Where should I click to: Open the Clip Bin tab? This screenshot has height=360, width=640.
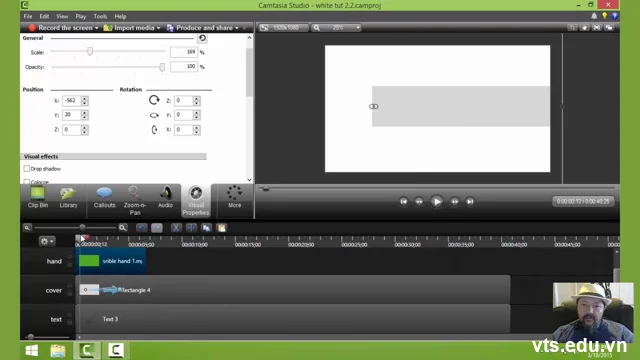coord(38,197)
